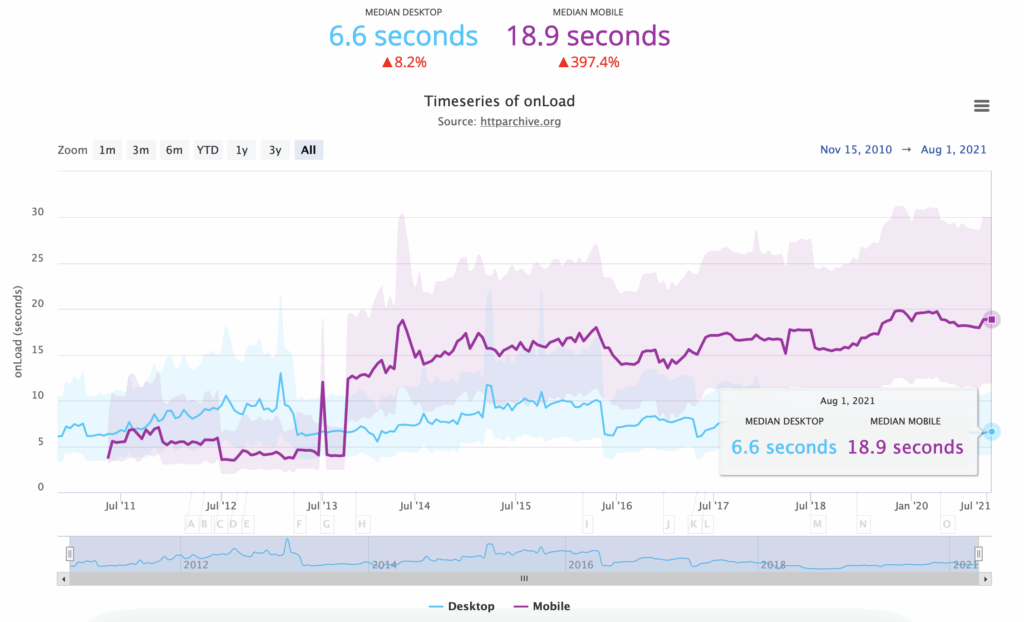
Task: Choose the 3y zoom range
Action: coord(275,150)
